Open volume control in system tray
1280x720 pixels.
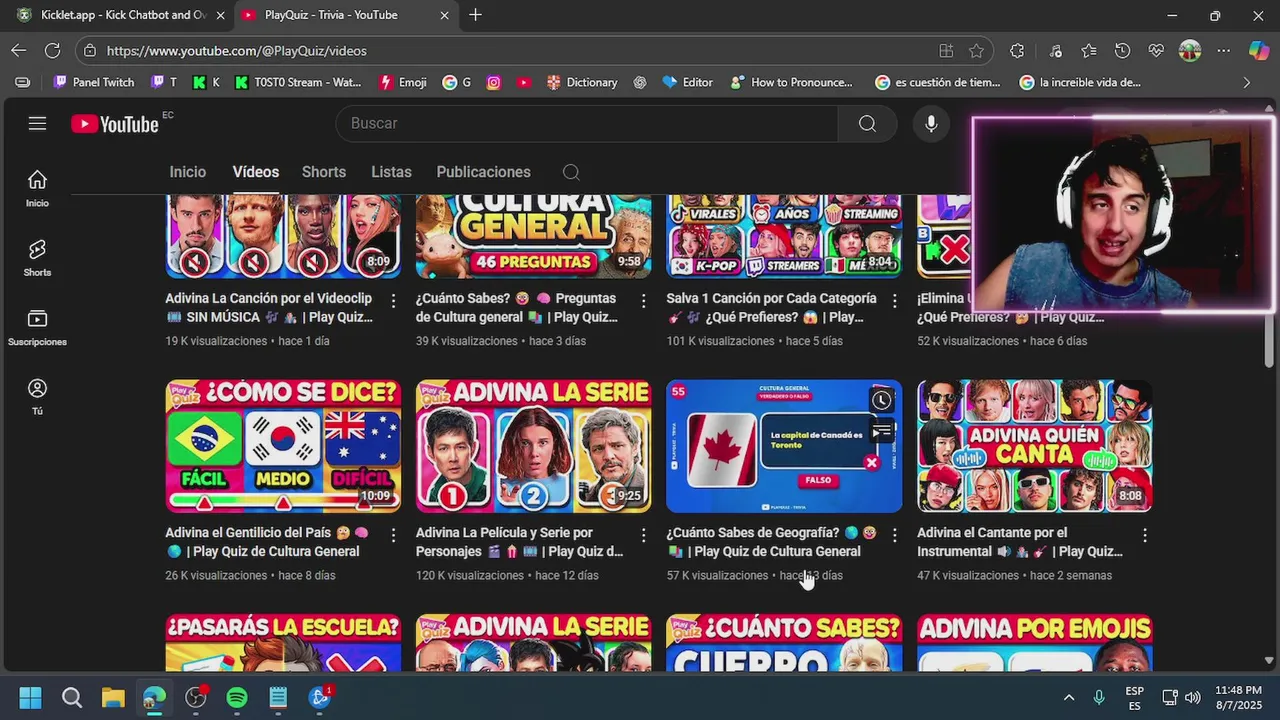click(x=1192, y=697)
